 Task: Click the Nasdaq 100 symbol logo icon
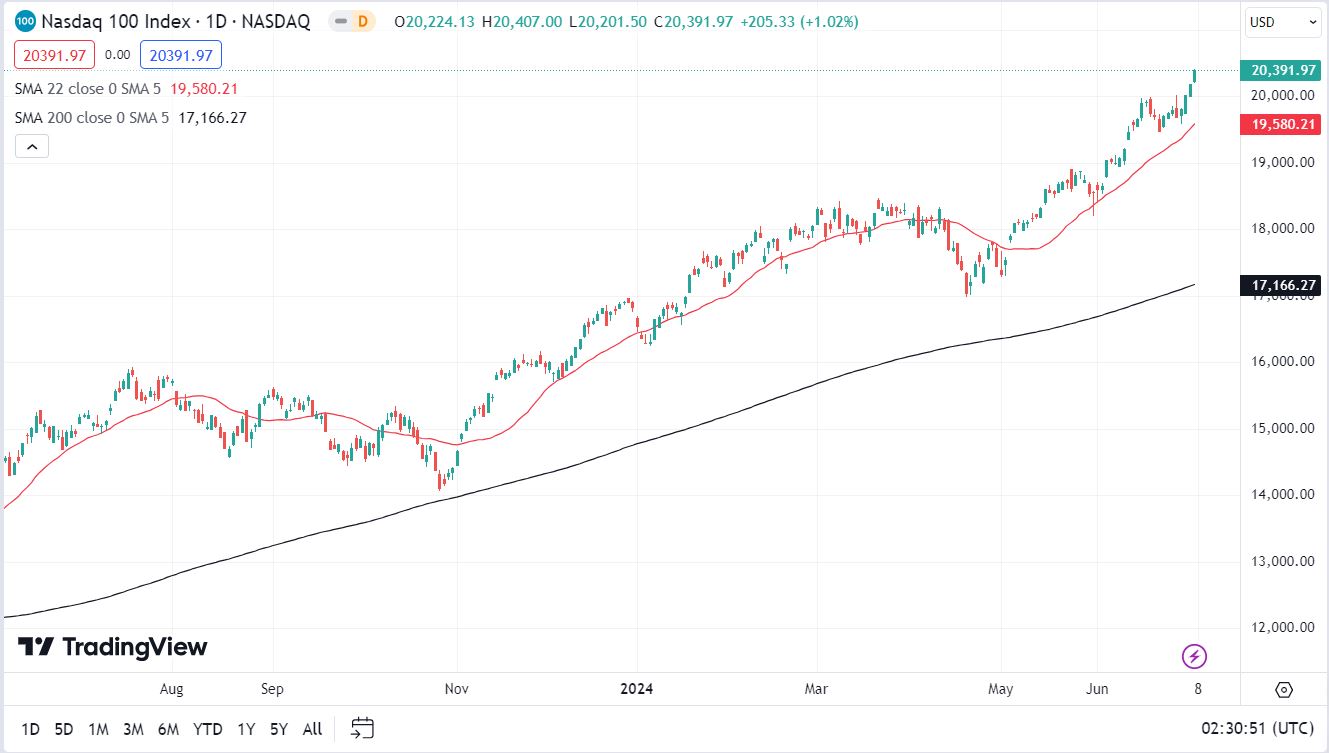point(27,21)
